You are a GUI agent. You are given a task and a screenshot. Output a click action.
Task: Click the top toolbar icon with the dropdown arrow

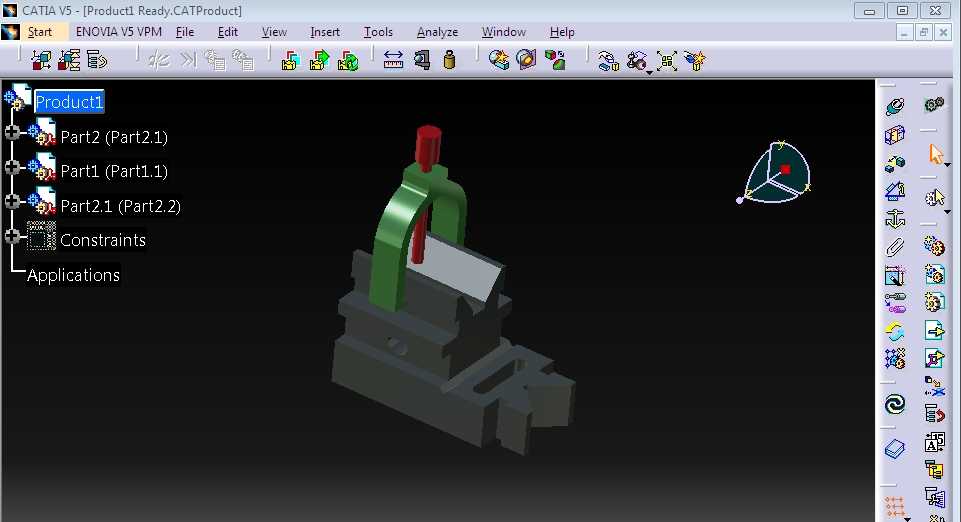pyautogui.click(x=637, y=61)
